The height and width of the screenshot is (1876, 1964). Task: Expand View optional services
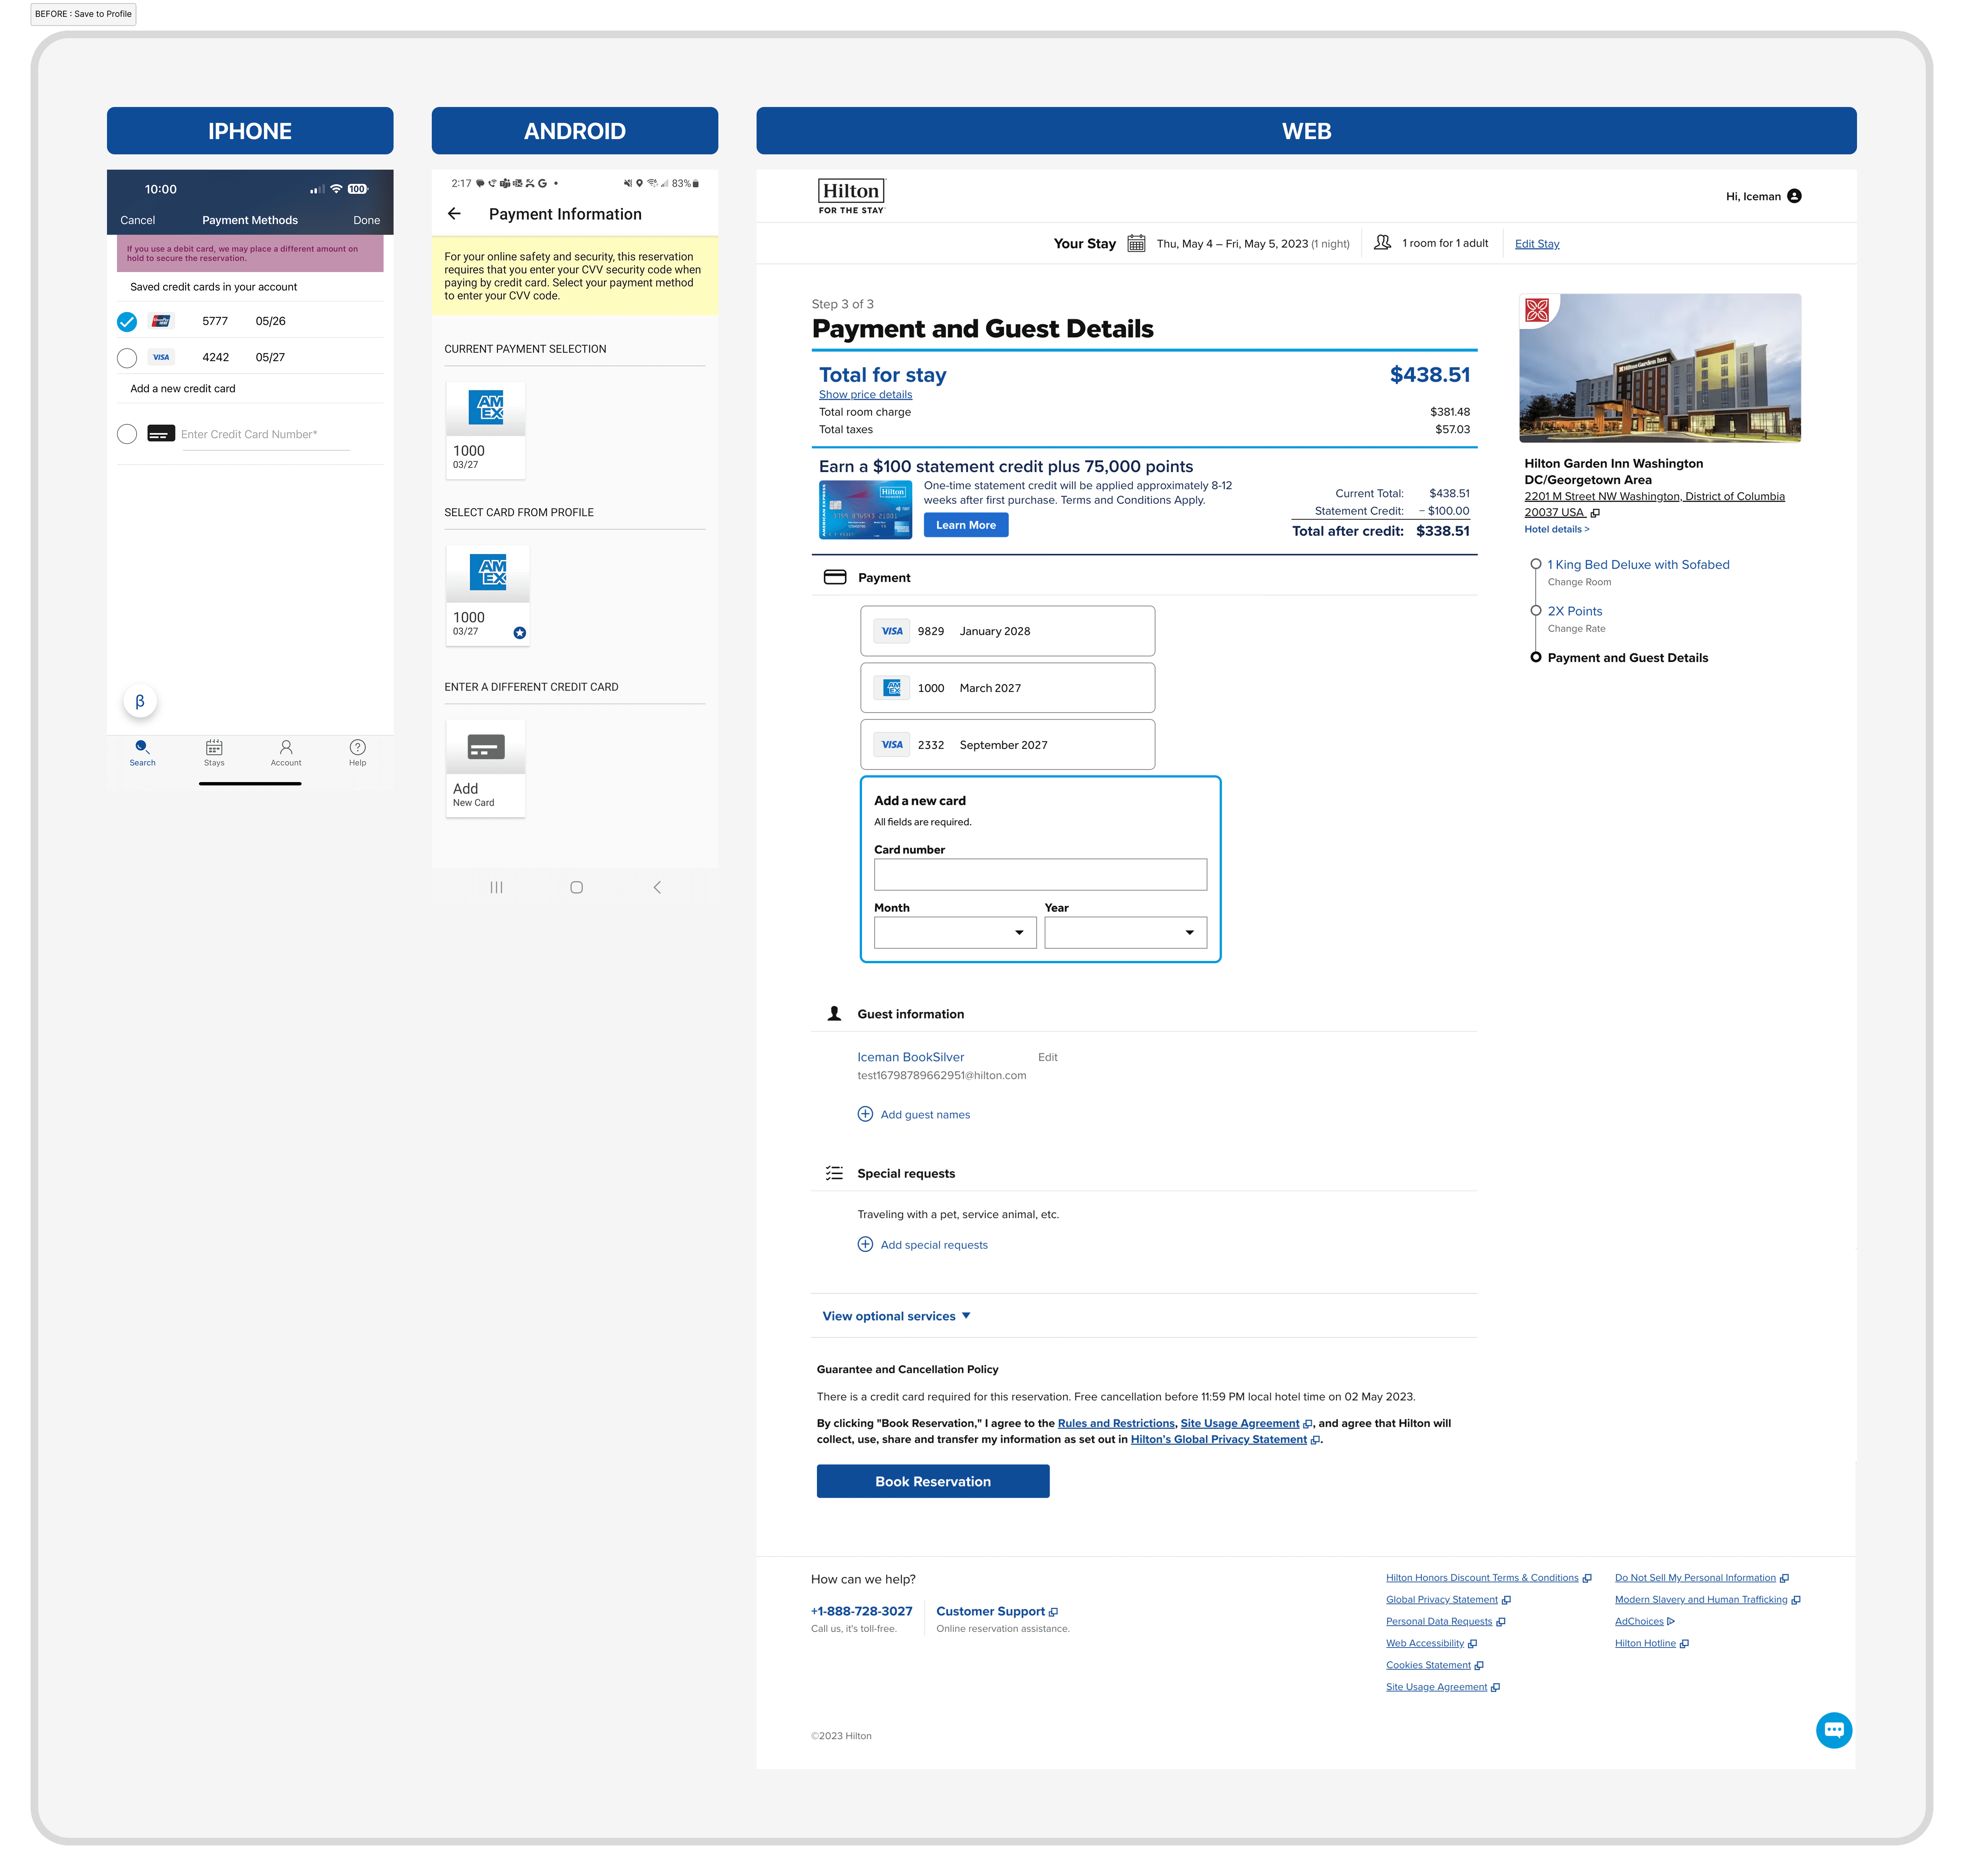click(895, 1316)
